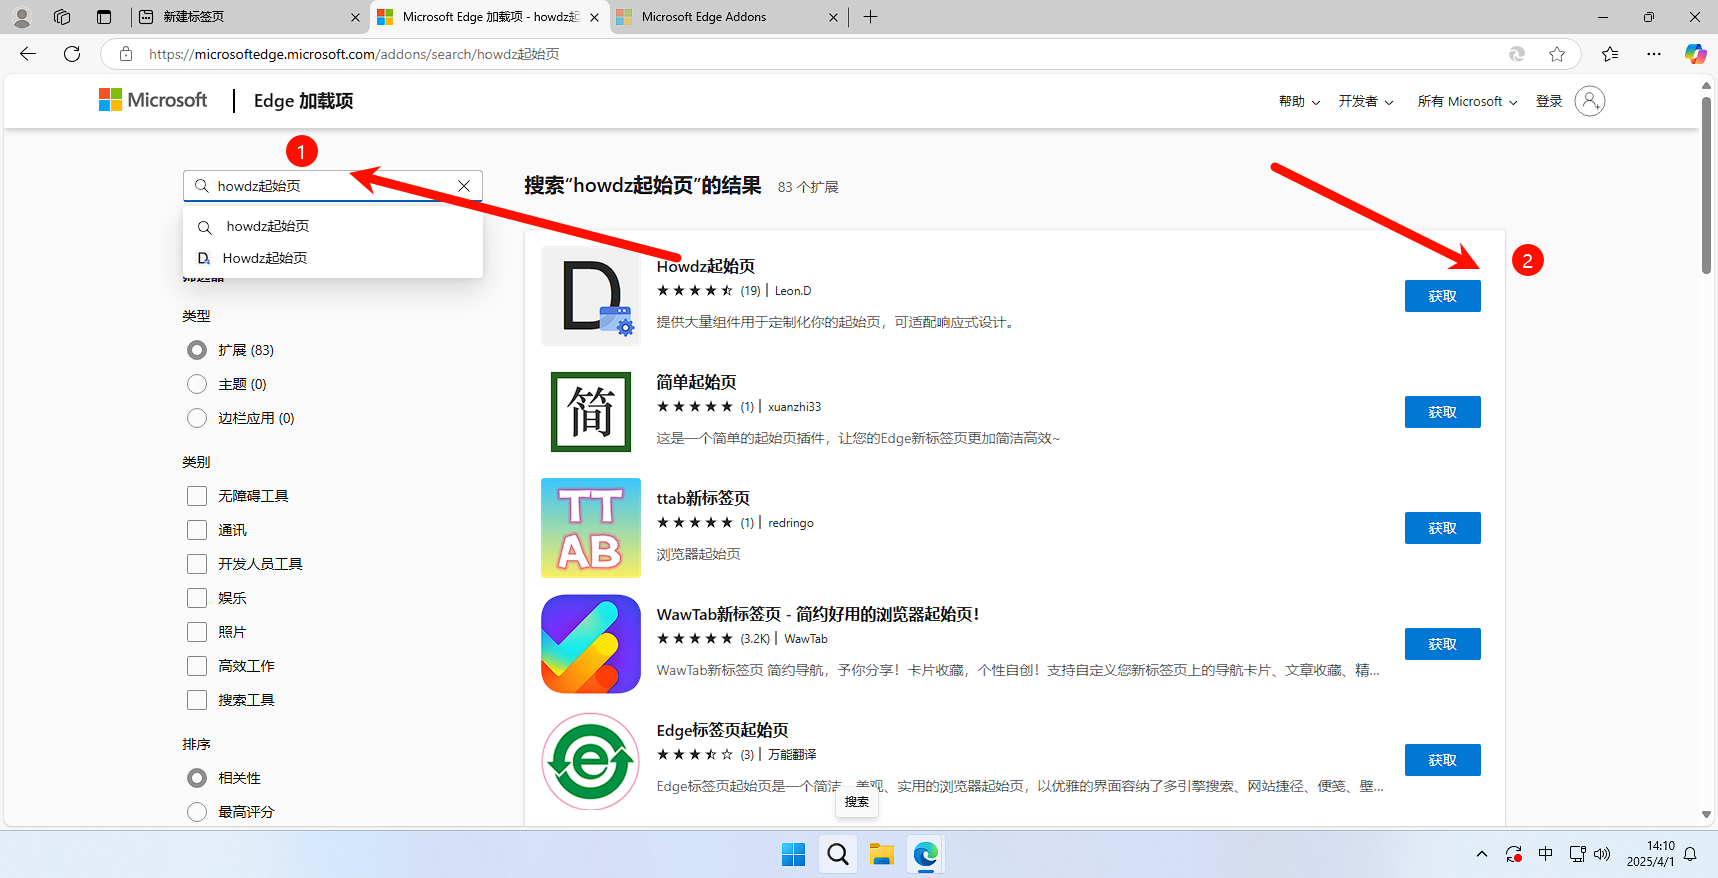This screenshot has height=878, width=1718.
Task: Open the Edge 加载项 home link
Action: click(x=303, y=101)
